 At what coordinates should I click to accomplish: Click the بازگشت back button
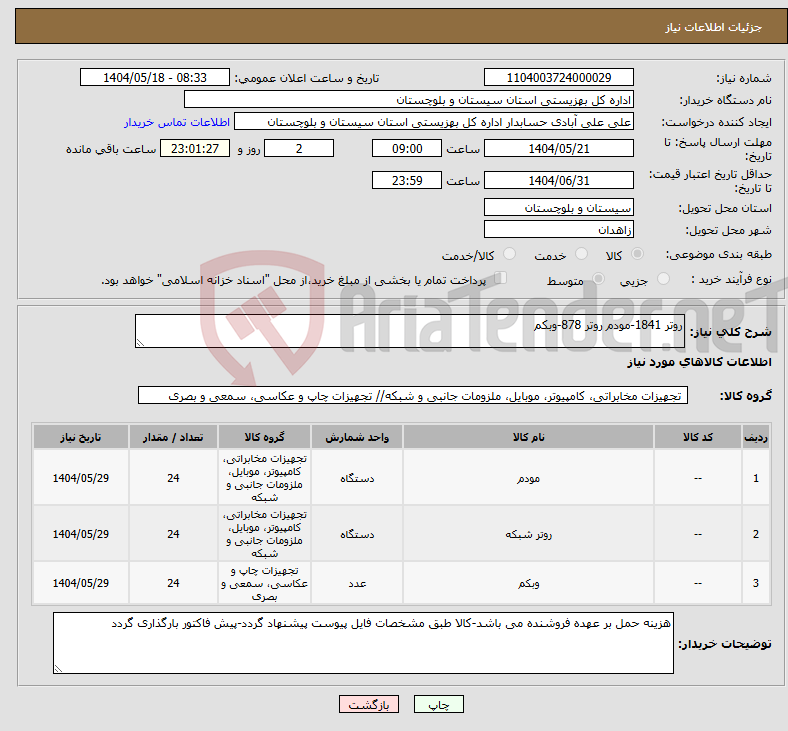point(369,704)
